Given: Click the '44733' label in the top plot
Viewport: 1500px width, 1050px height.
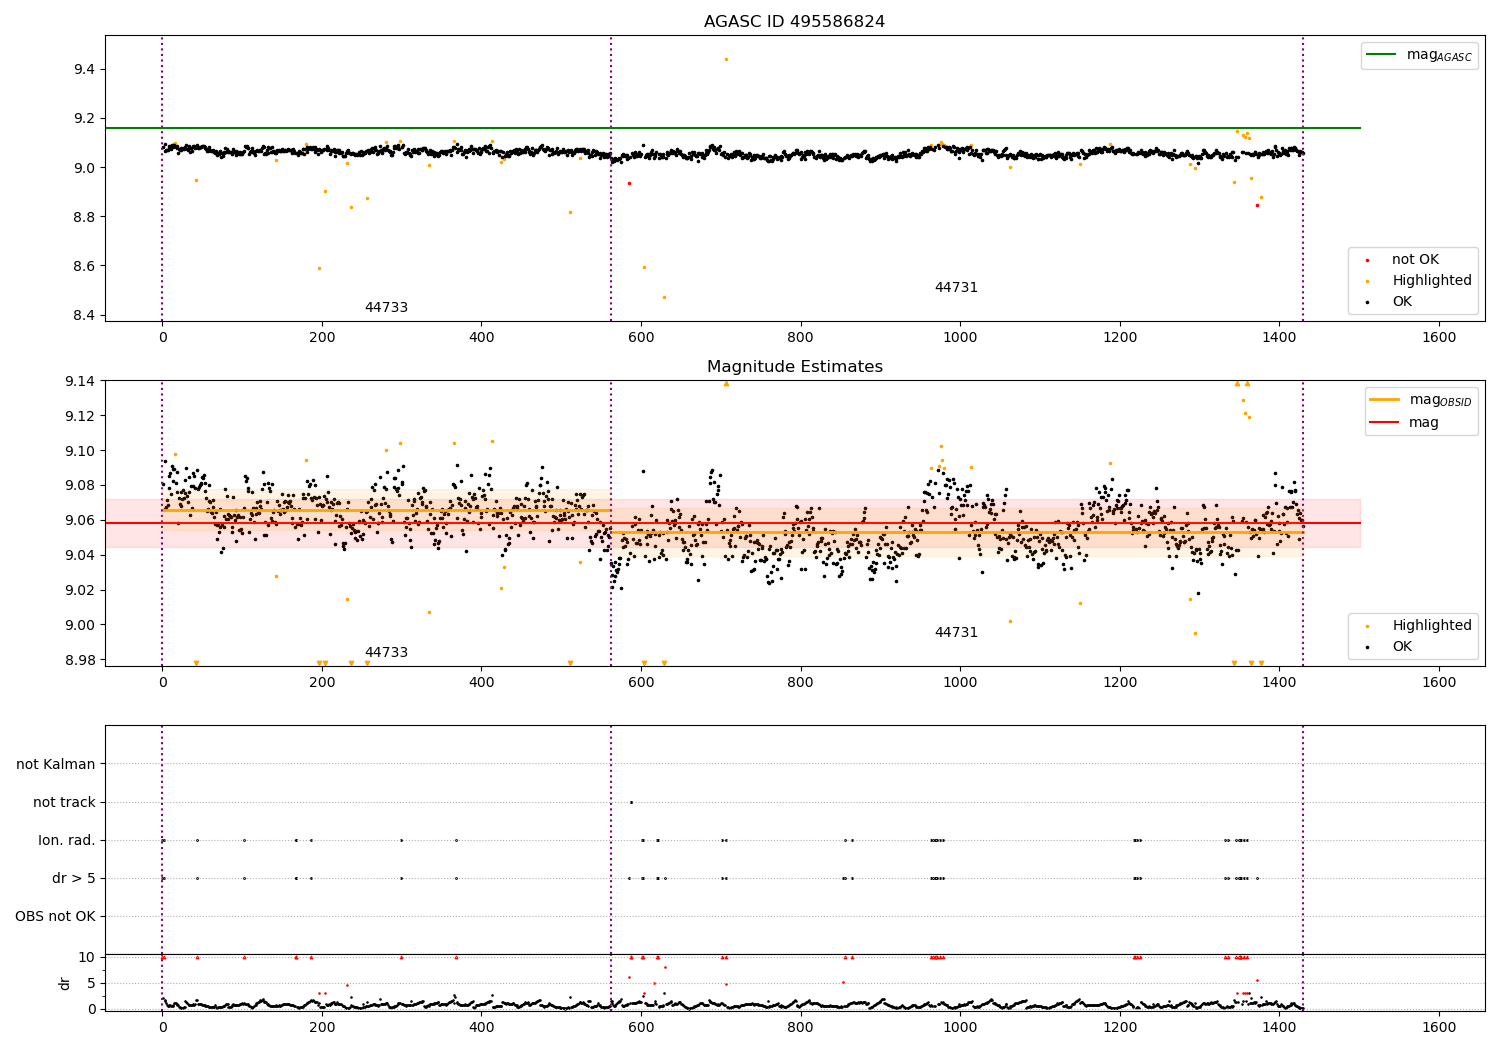Looking at the screenshot, I should tap(386, 308).
